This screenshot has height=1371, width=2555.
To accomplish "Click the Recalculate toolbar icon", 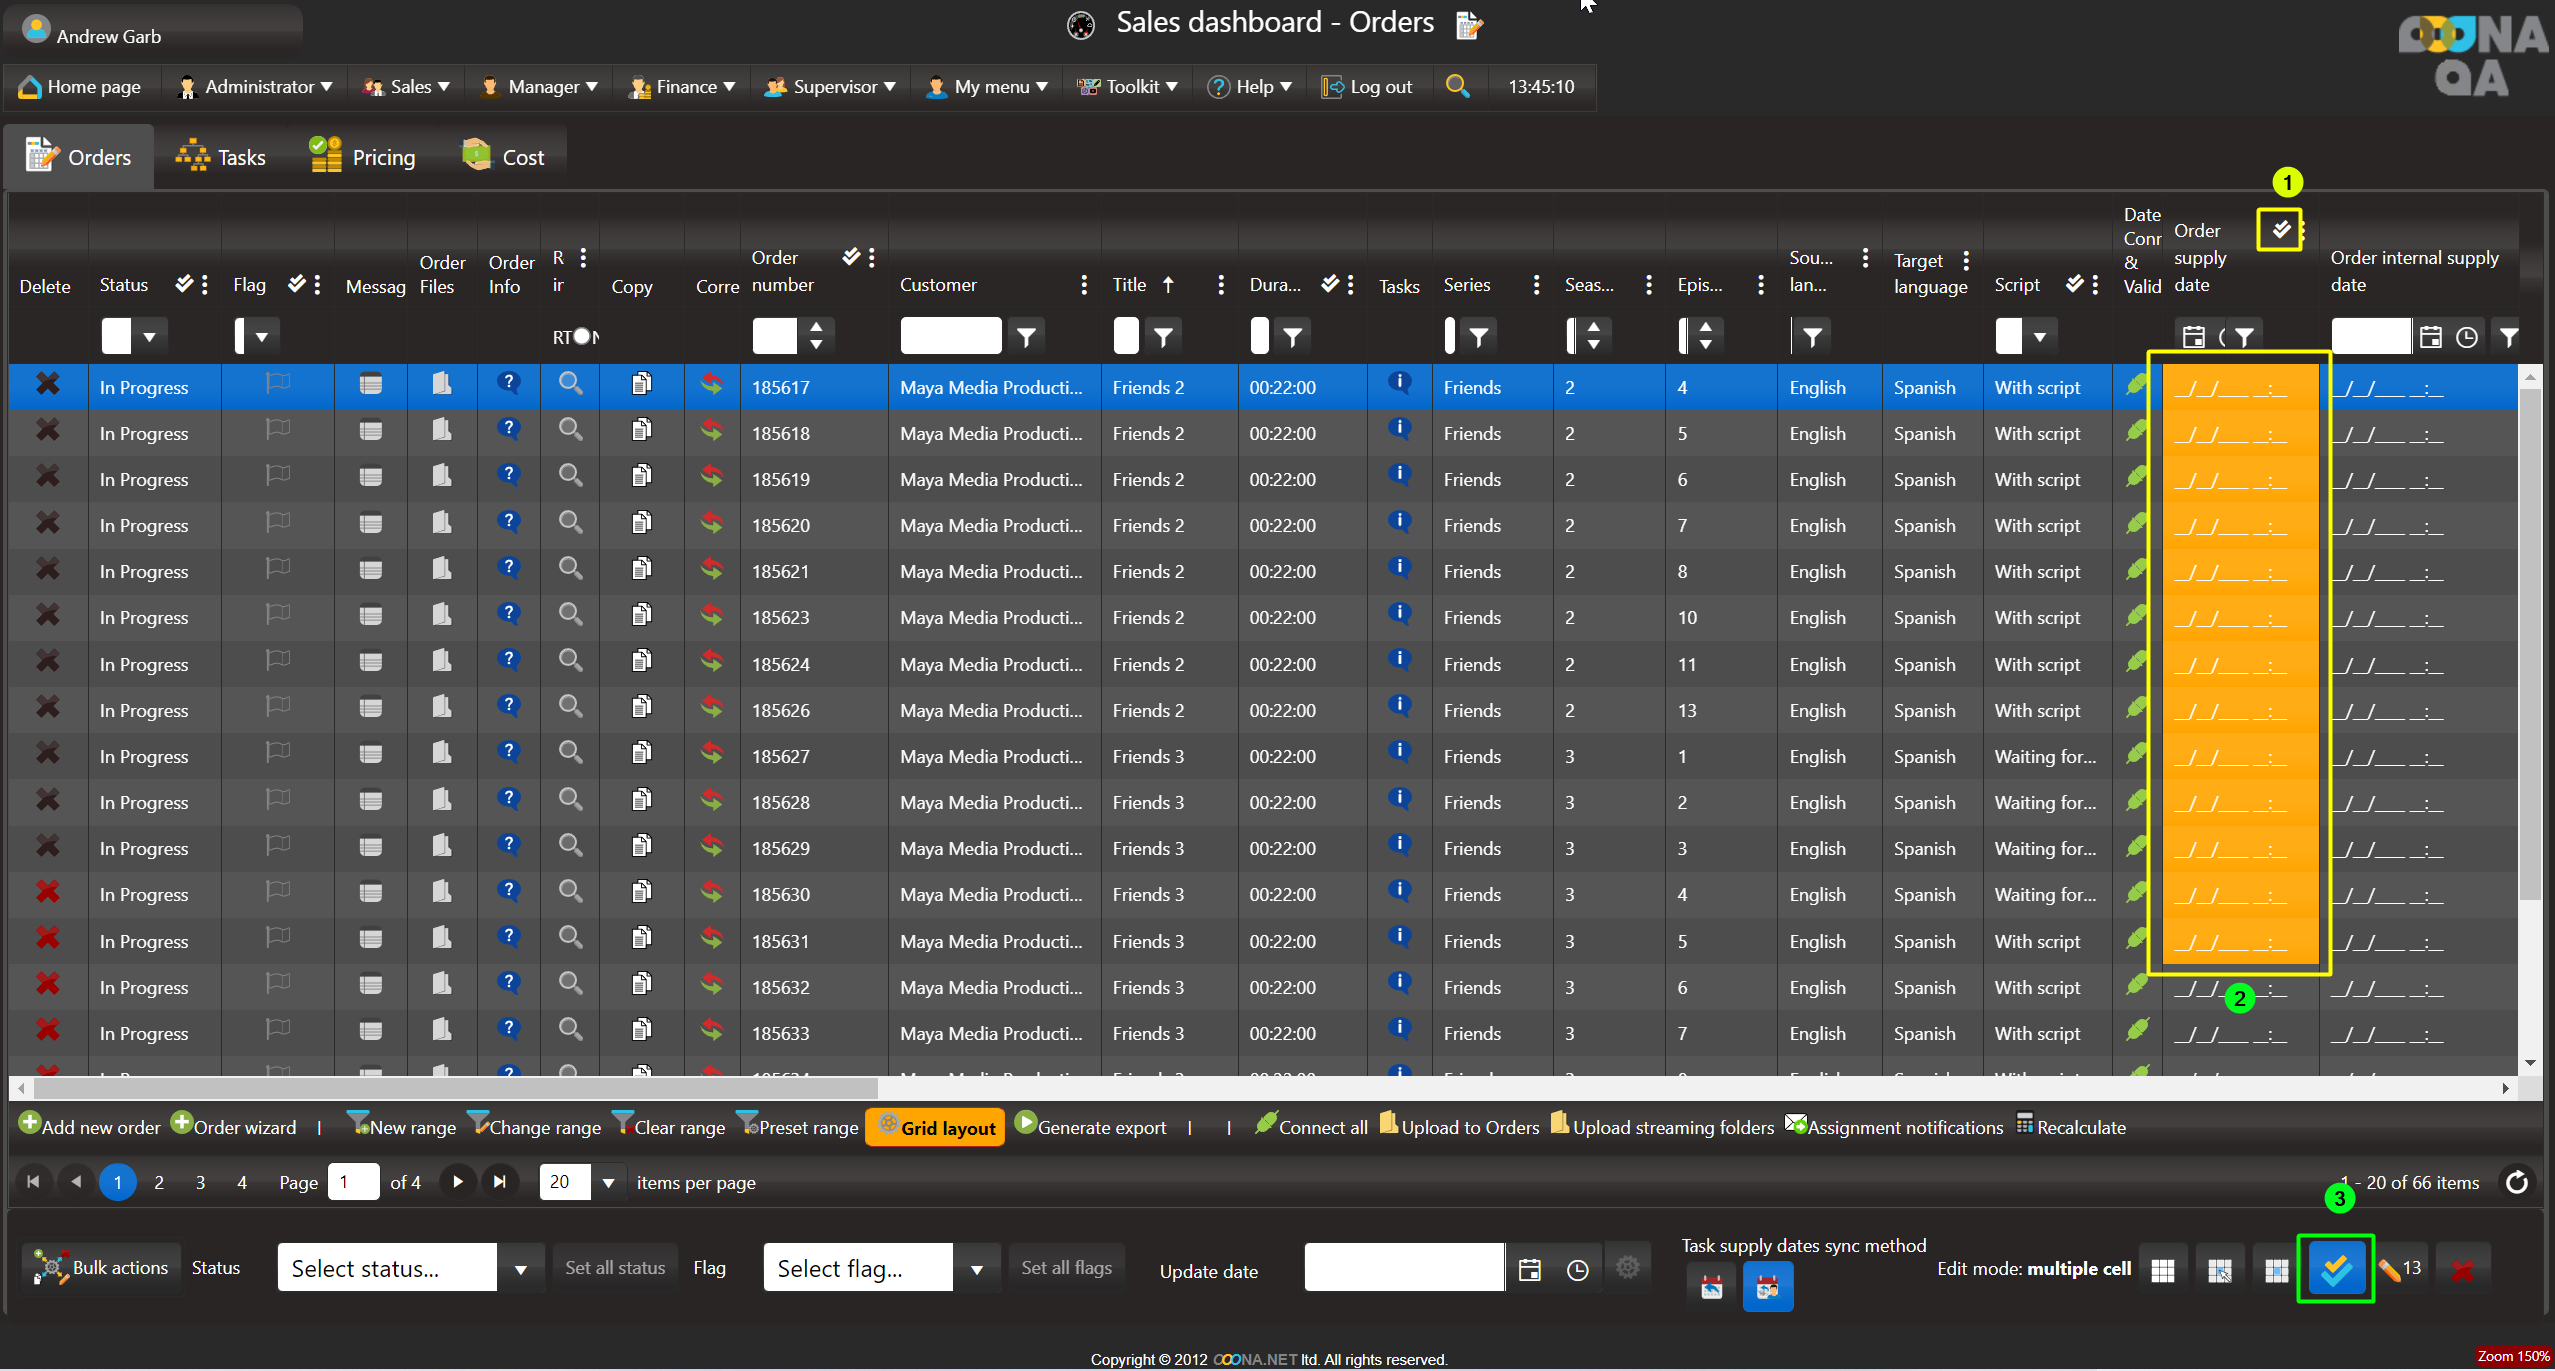I will coord(2025,1125).
